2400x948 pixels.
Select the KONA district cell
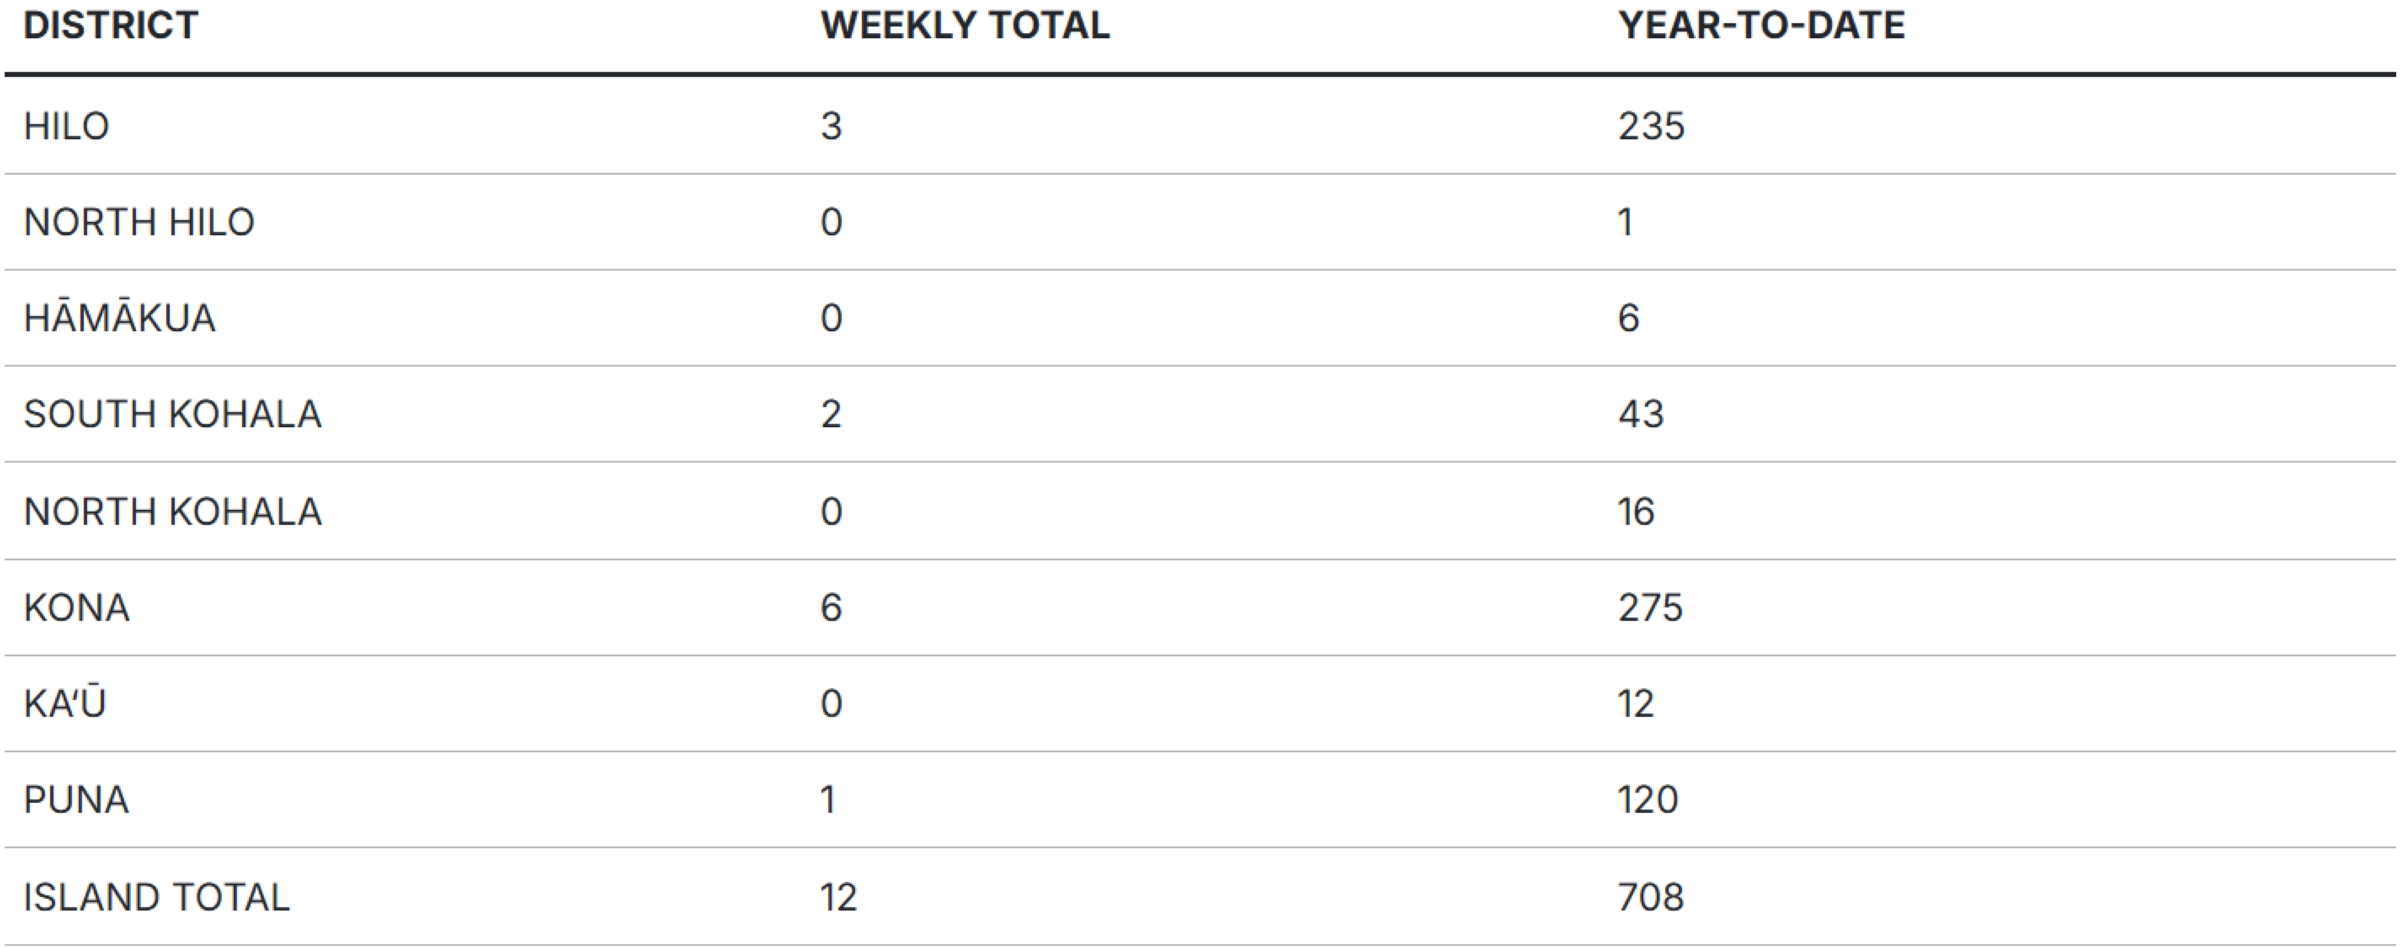77,608
